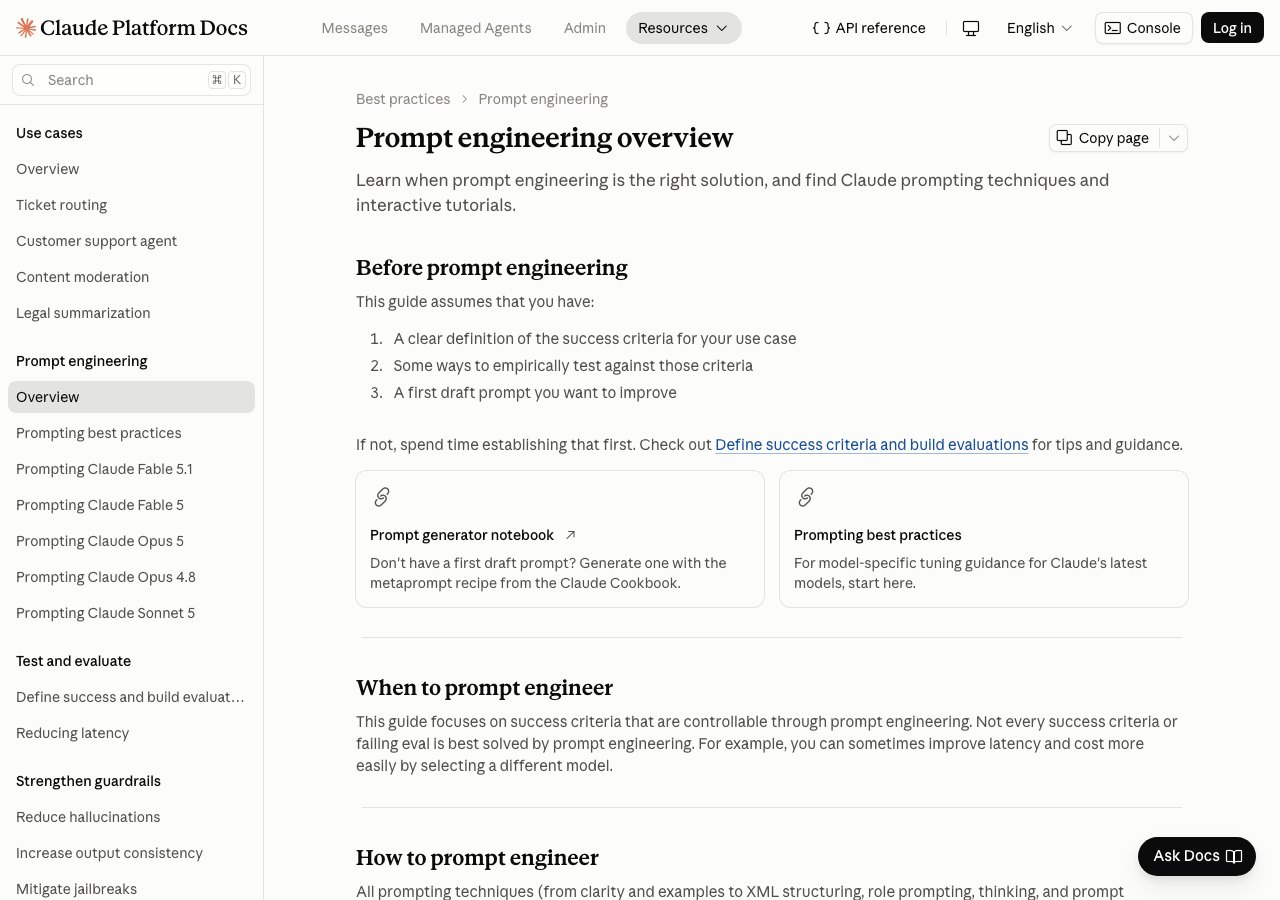Click the Use cases sidebar section label

click(x=49, y=133)
